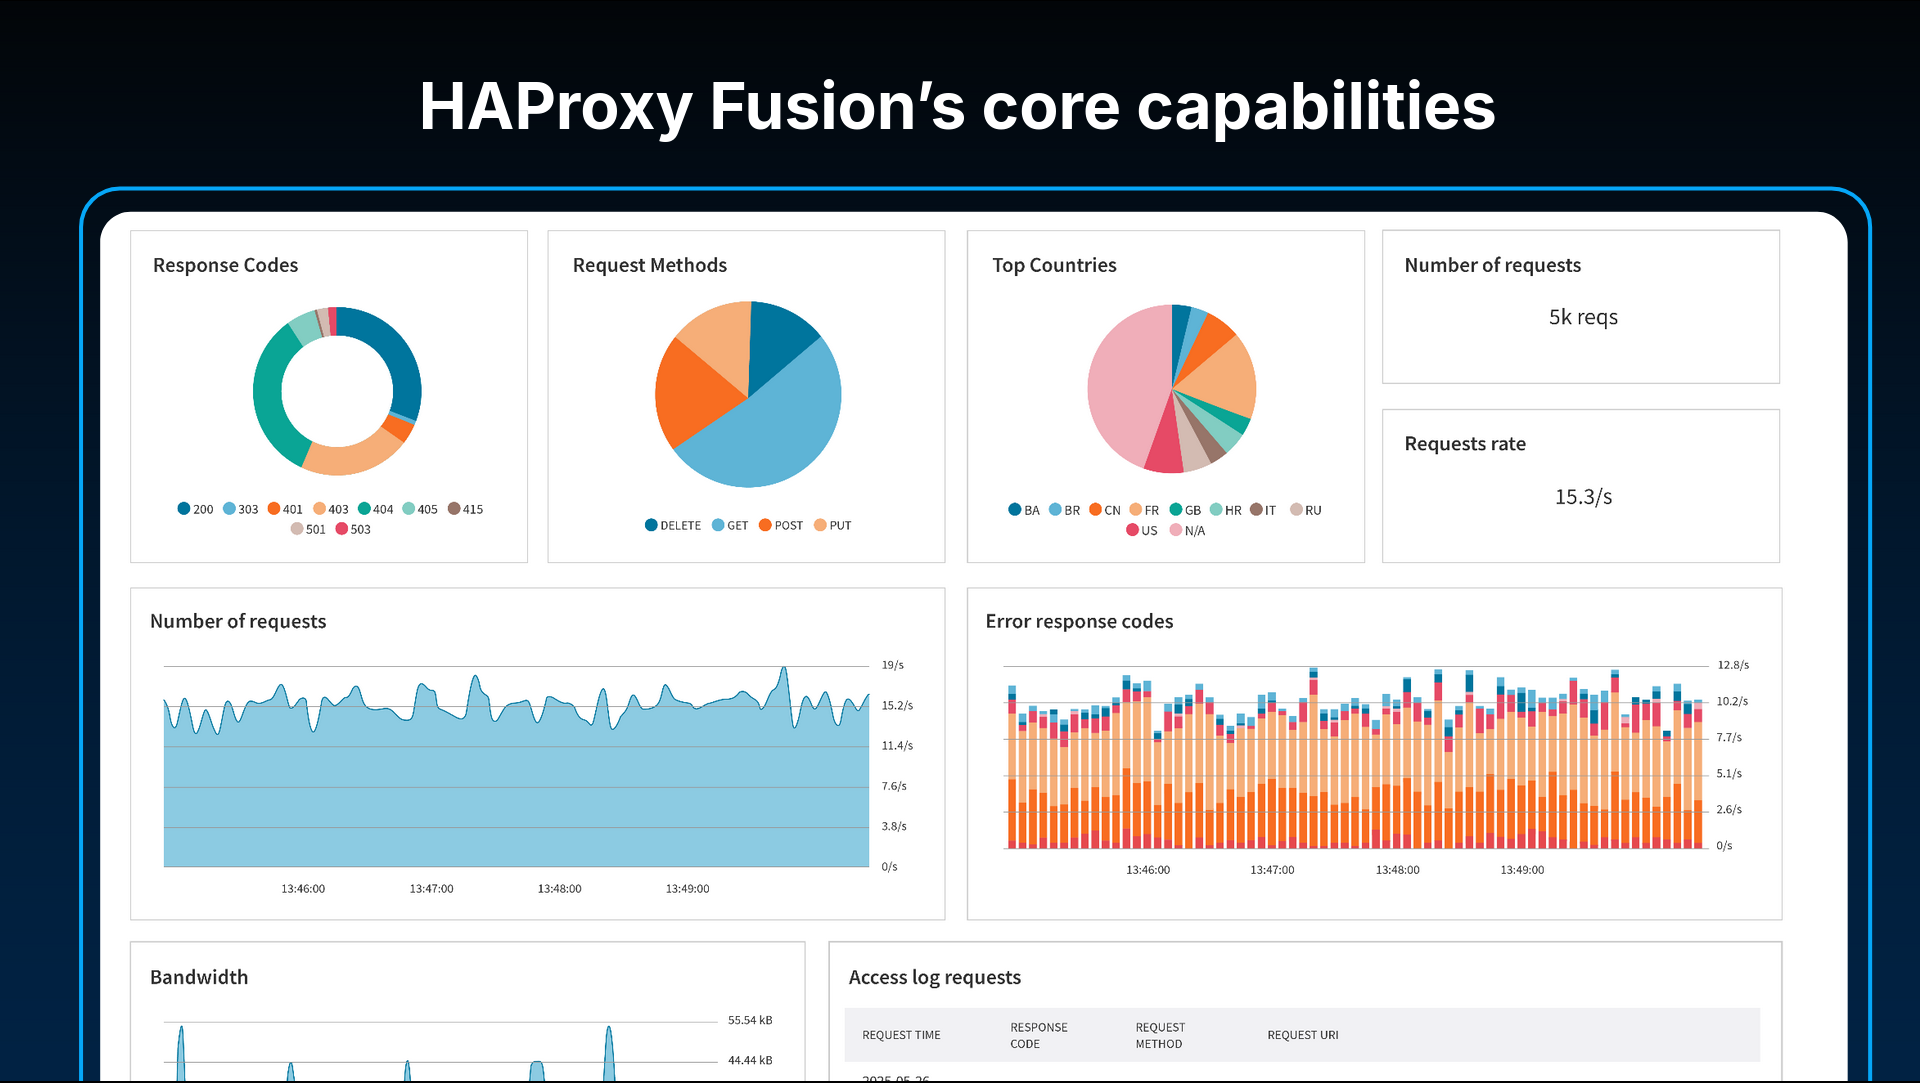Click the HAProxy Fusion's core capabilities heading
This screenshot has height=1083, width=1920.
957,106
